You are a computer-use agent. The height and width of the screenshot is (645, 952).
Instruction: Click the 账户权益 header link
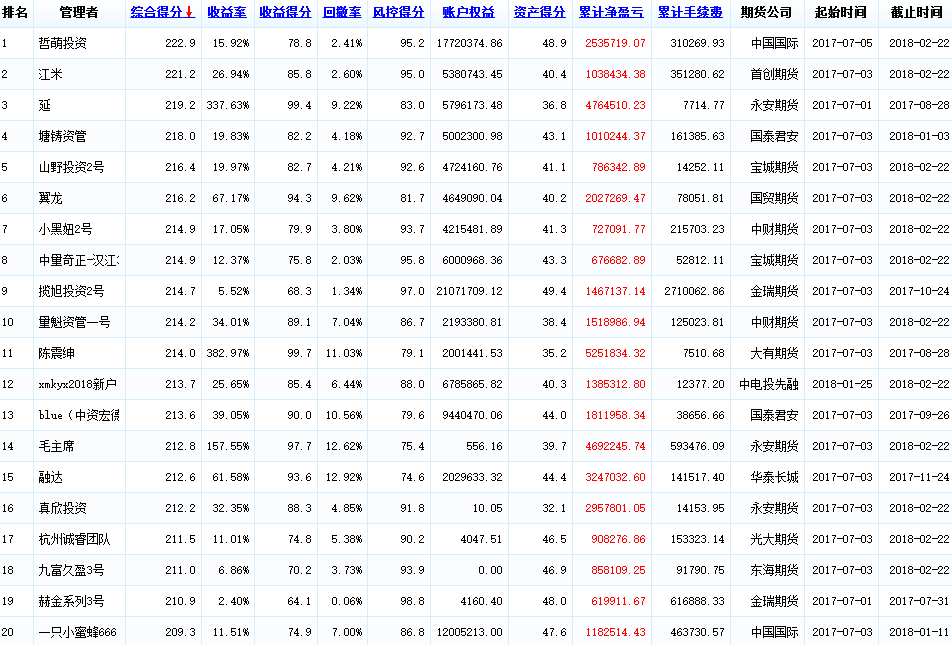(468, 13)
